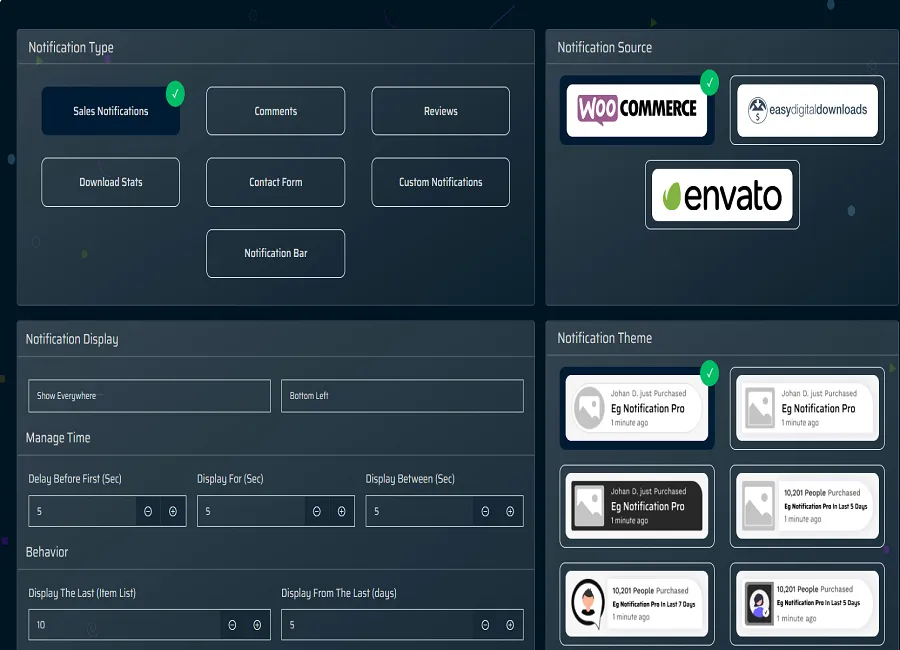The height and width of the screenshot is (650, 900).
Task: Focus Display From The Last days input
Action: click(378, 625)
